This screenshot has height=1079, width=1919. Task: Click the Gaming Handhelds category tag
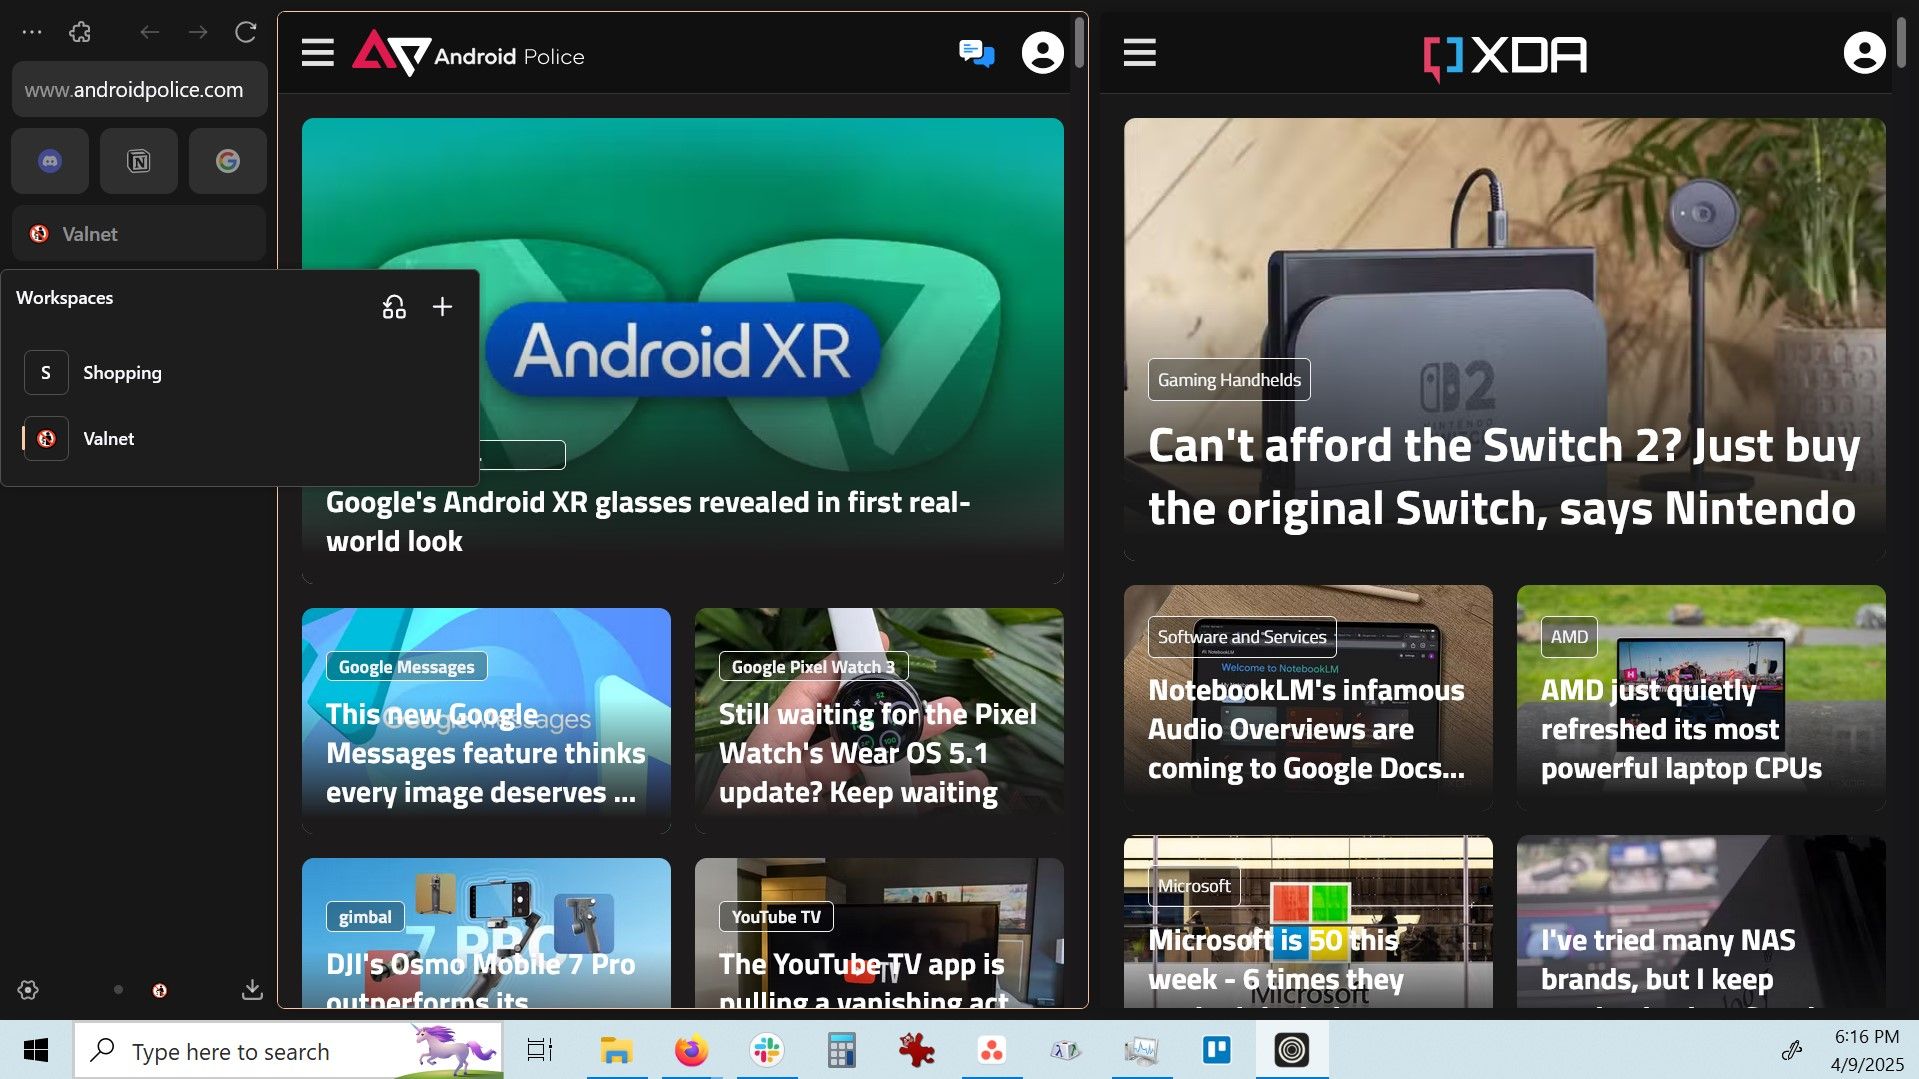1229,380
